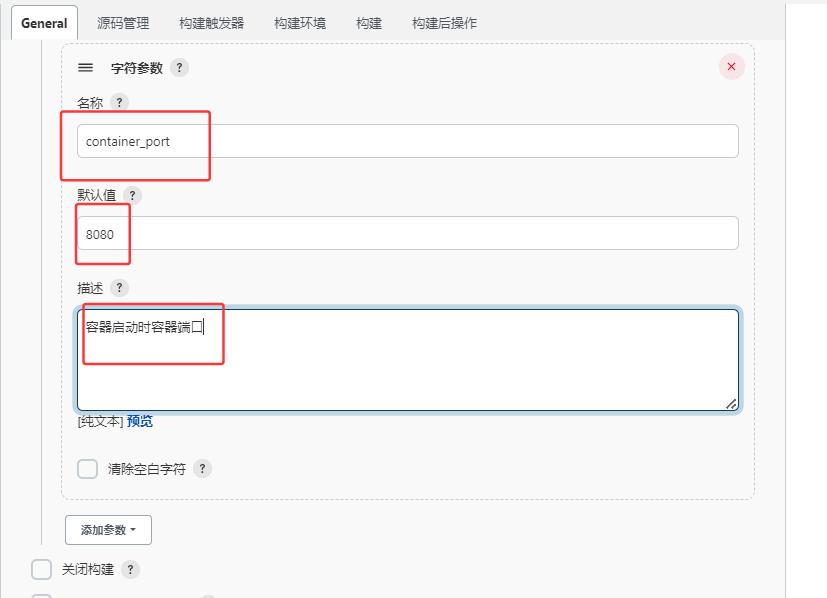This screenshot has height=598, width=827.
Task: Delete the string parameter with red X
Action: (x=732, y=66)
